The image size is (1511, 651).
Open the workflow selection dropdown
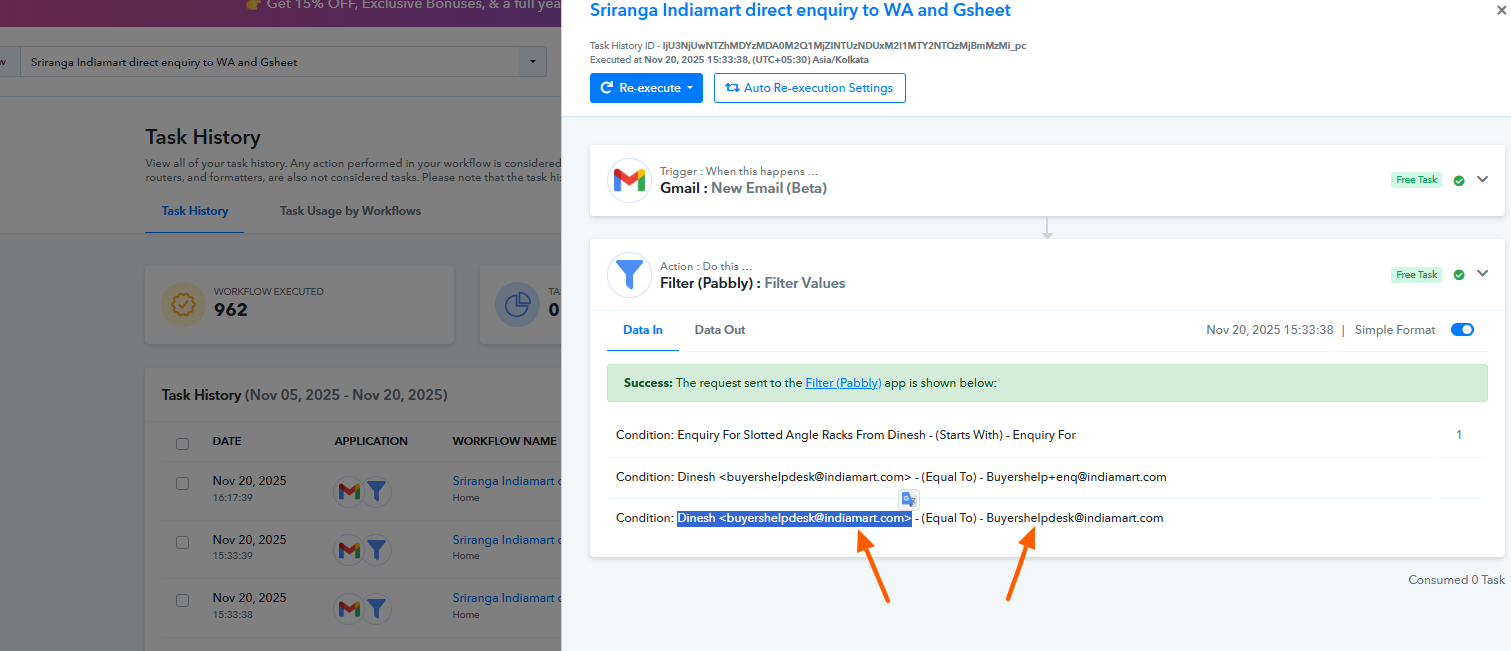pos(532,62)
